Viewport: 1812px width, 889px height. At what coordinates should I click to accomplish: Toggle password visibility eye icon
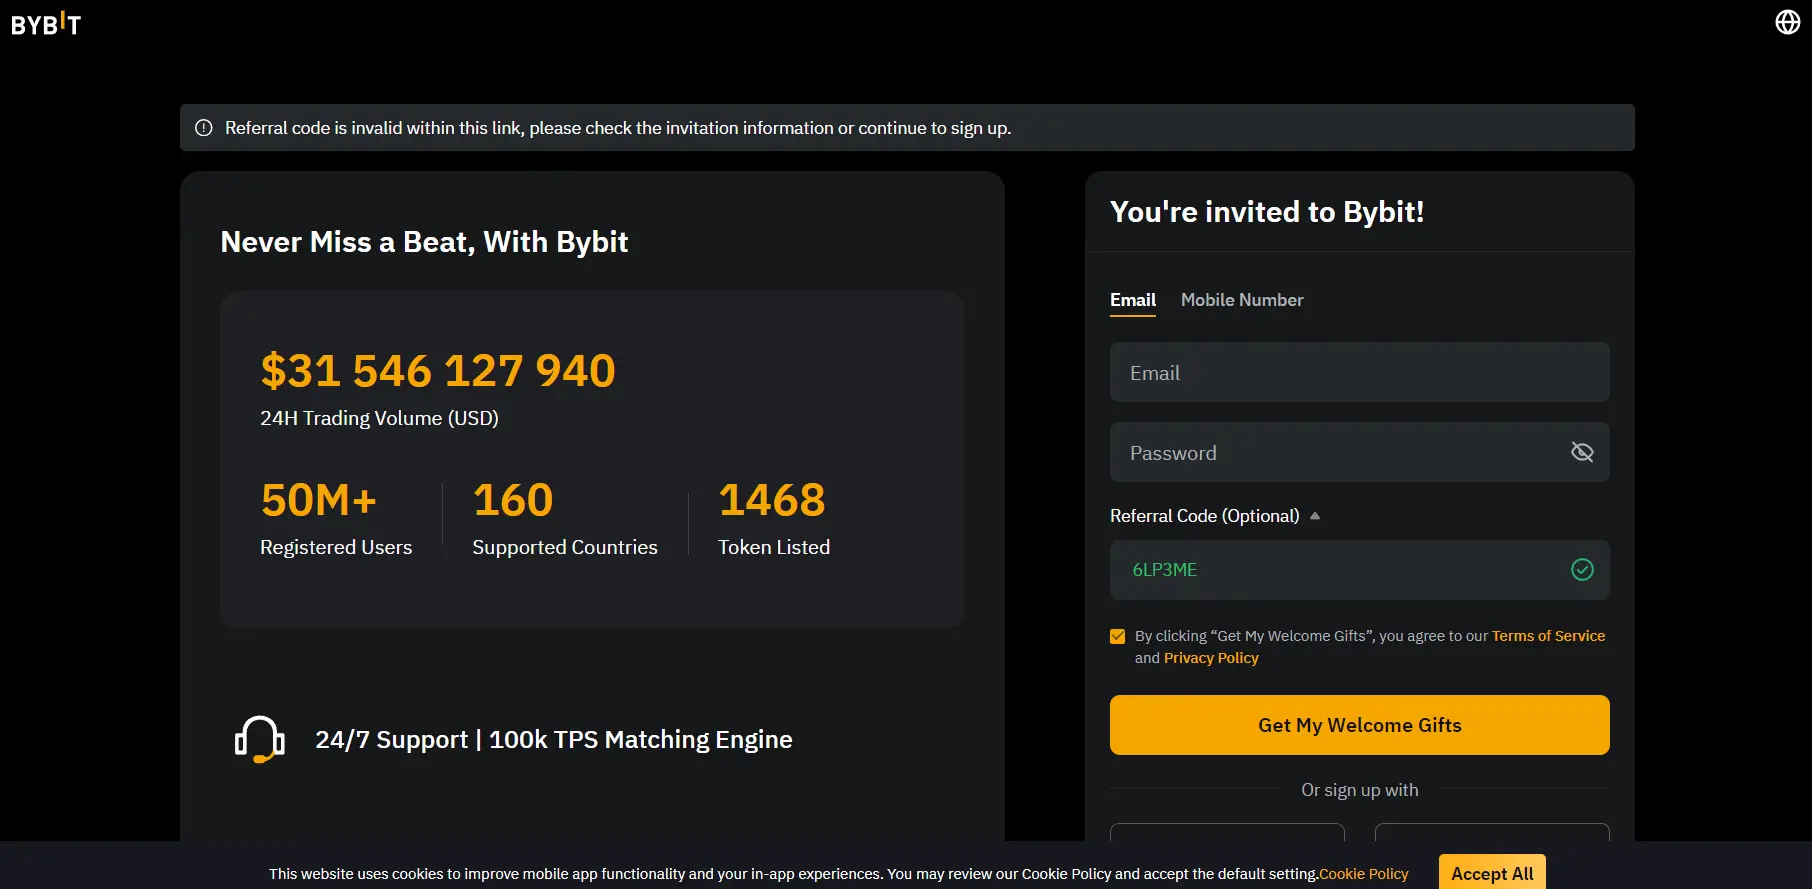tap(1582, 452)
